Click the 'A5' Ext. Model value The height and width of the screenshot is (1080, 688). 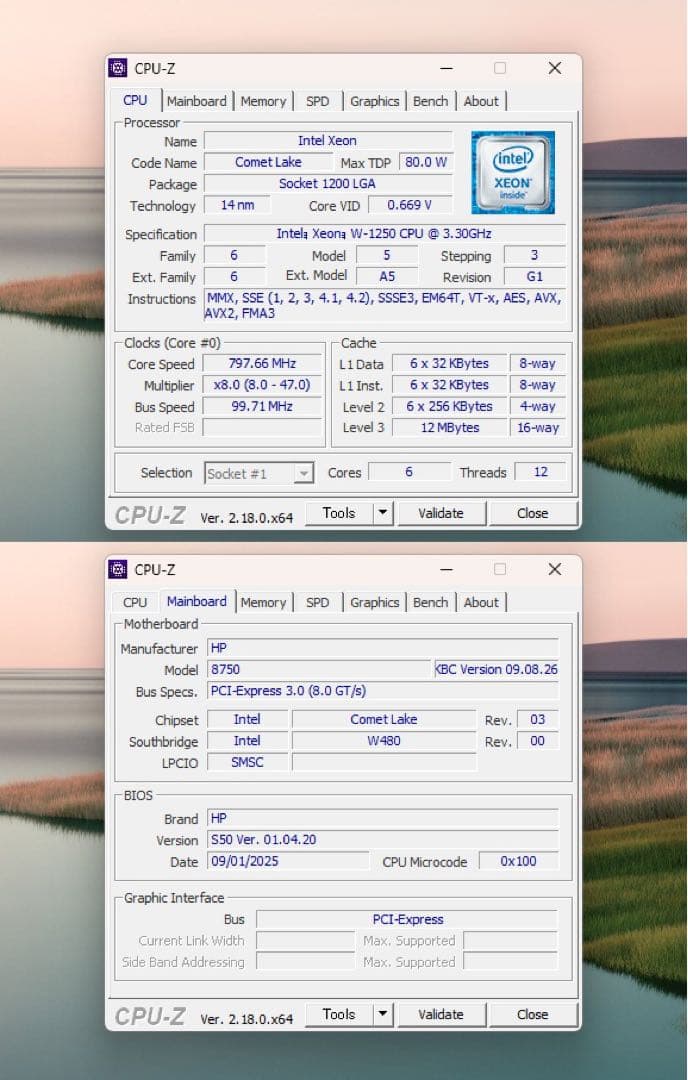pyautogui.click(x=387, y=277)
